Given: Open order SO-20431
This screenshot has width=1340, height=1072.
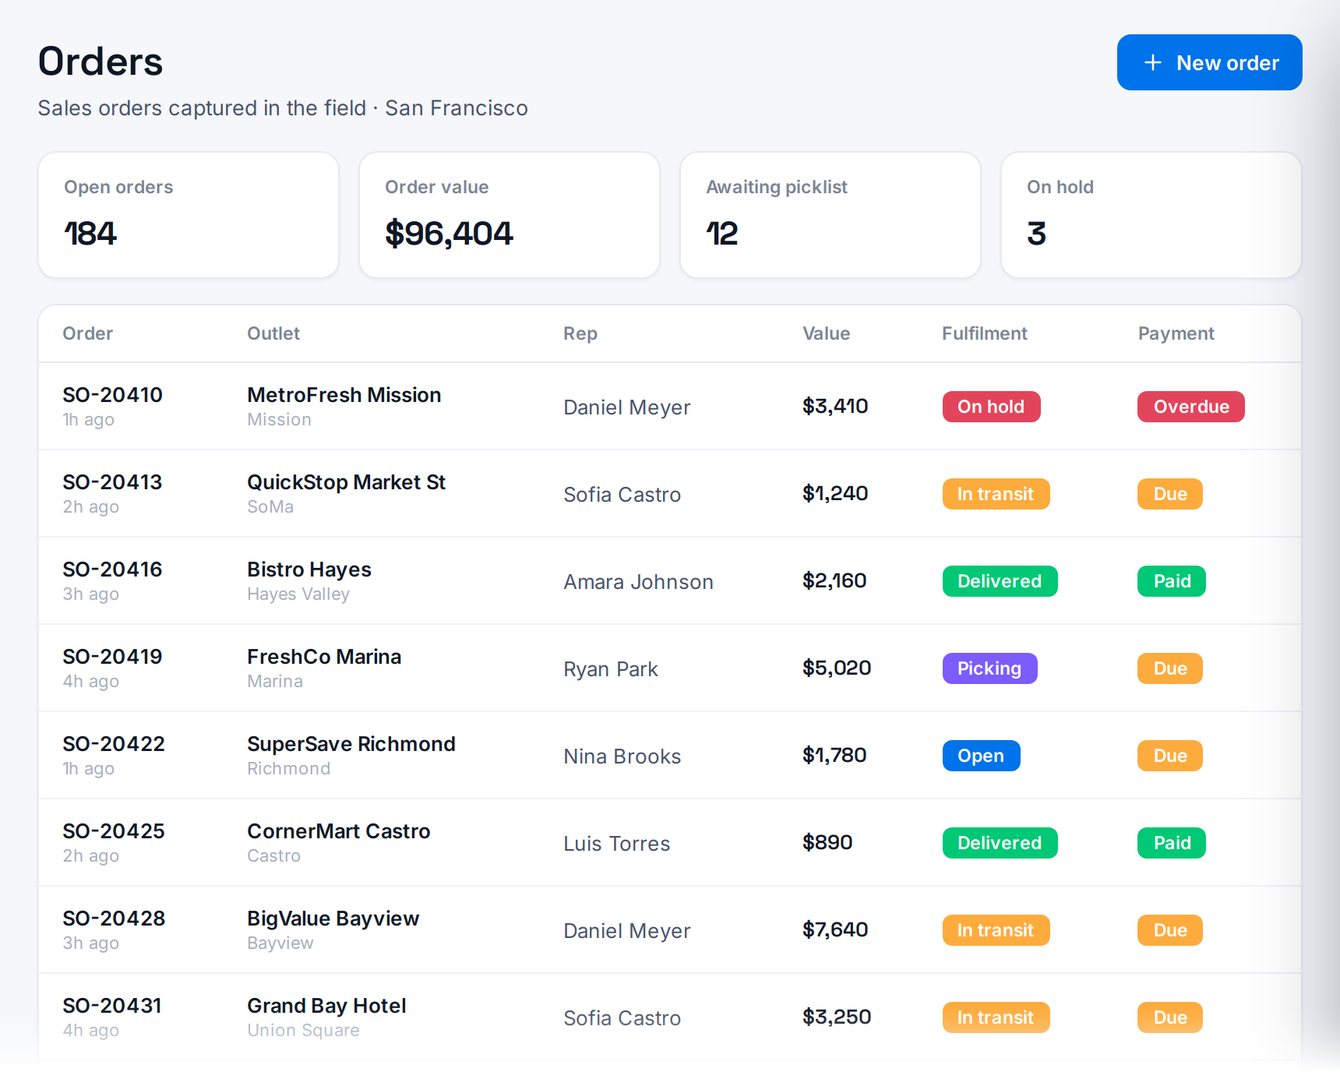Looking at the screenshot, I should click(x=112, y=1006).
